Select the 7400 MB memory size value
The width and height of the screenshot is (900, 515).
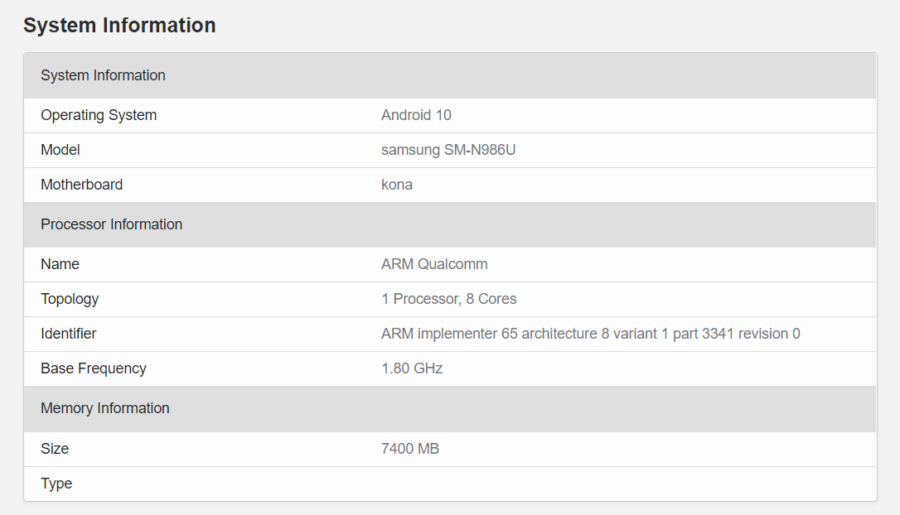tap(410, 449)
